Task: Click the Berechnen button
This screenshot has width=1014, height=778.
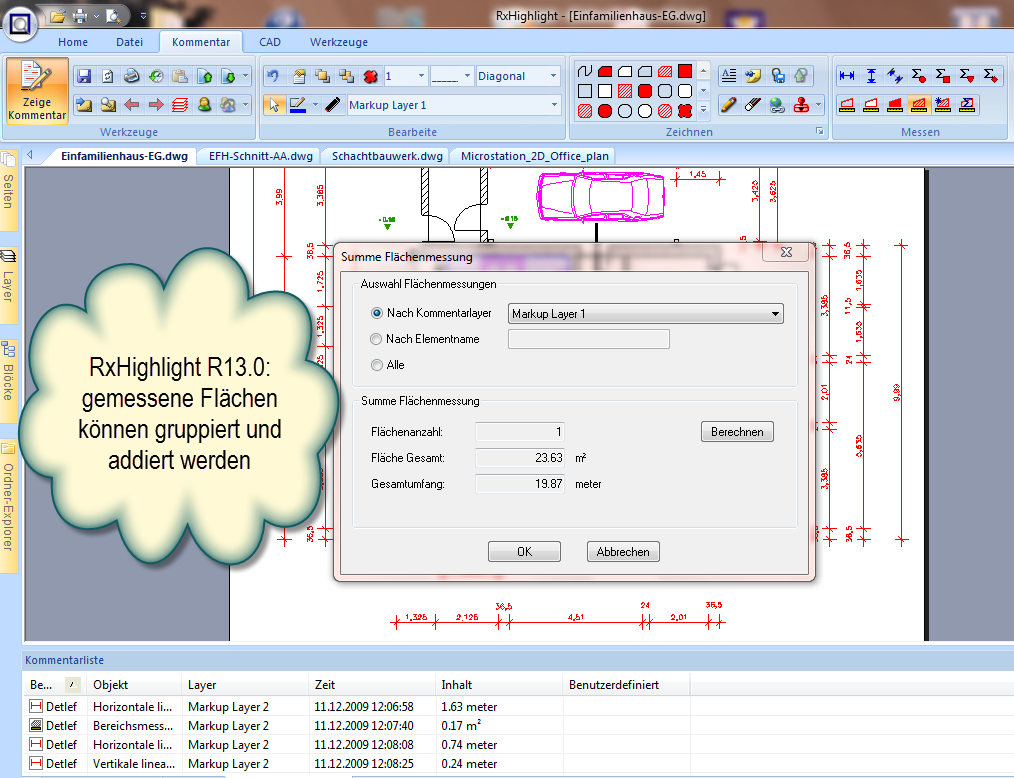Action: [x=737, y=432]
